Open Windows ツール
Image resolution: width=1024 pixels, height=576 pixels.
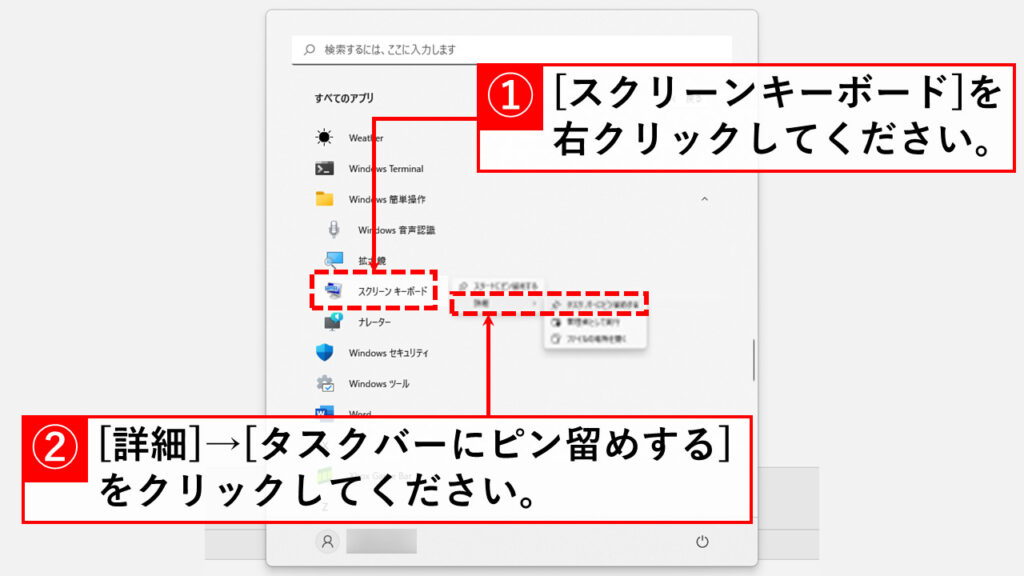[362, 383]
